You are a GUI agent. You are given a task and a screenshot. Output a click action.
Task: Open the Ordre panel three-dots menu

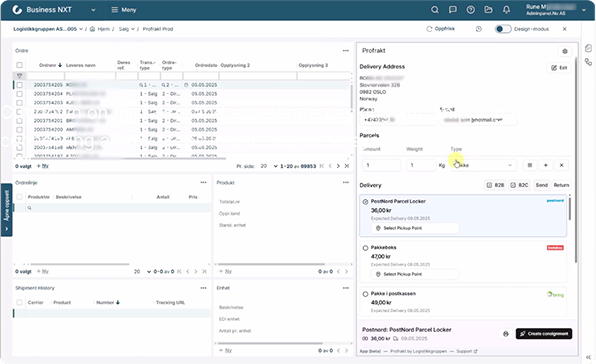coord(346,51)
